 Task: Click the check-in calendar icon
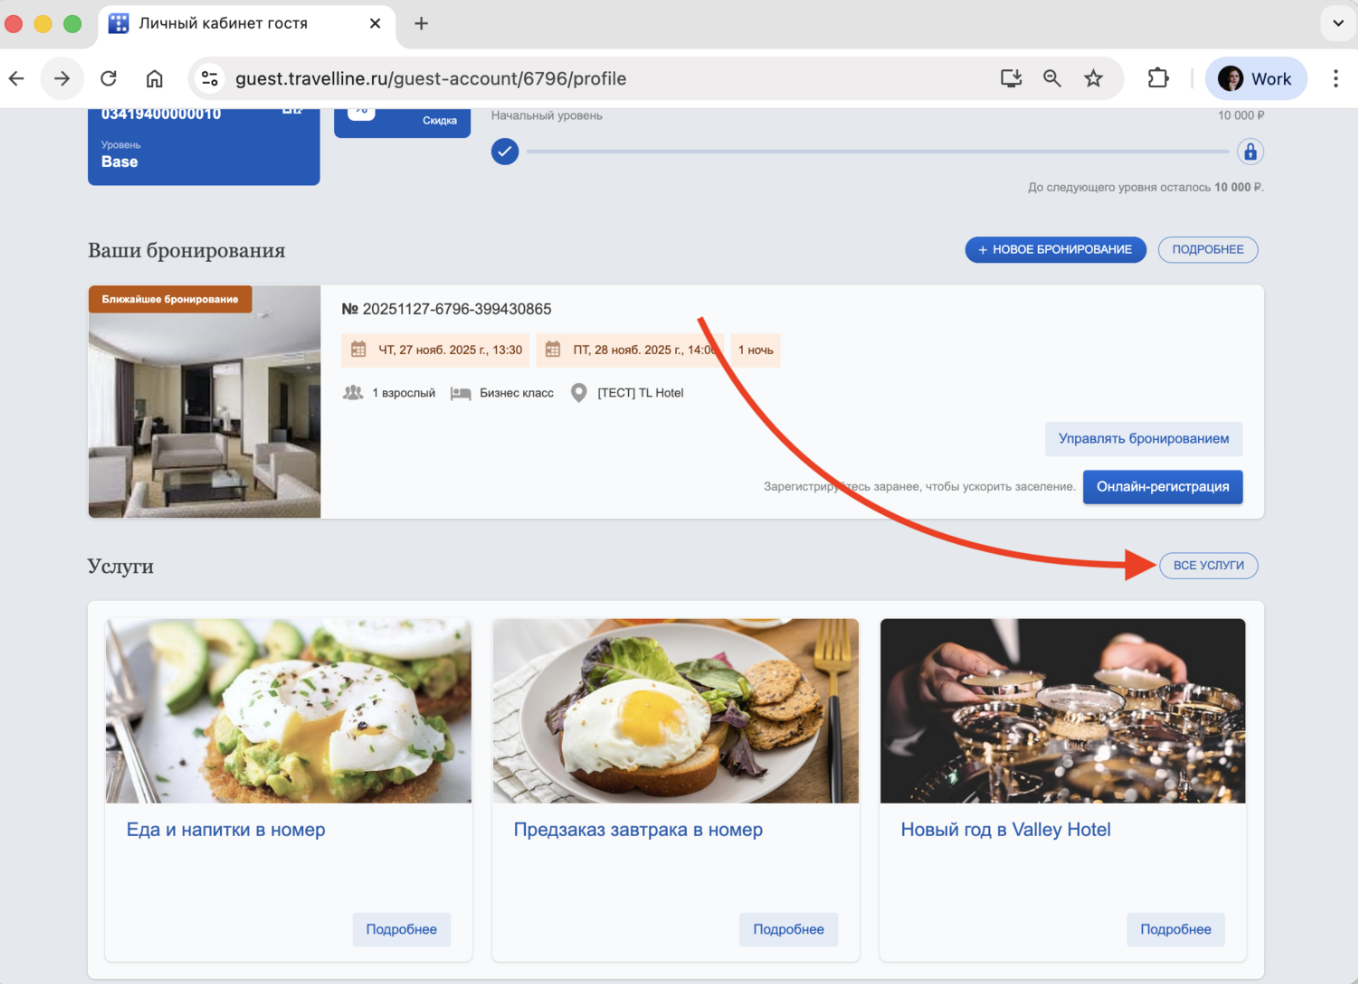358,350
